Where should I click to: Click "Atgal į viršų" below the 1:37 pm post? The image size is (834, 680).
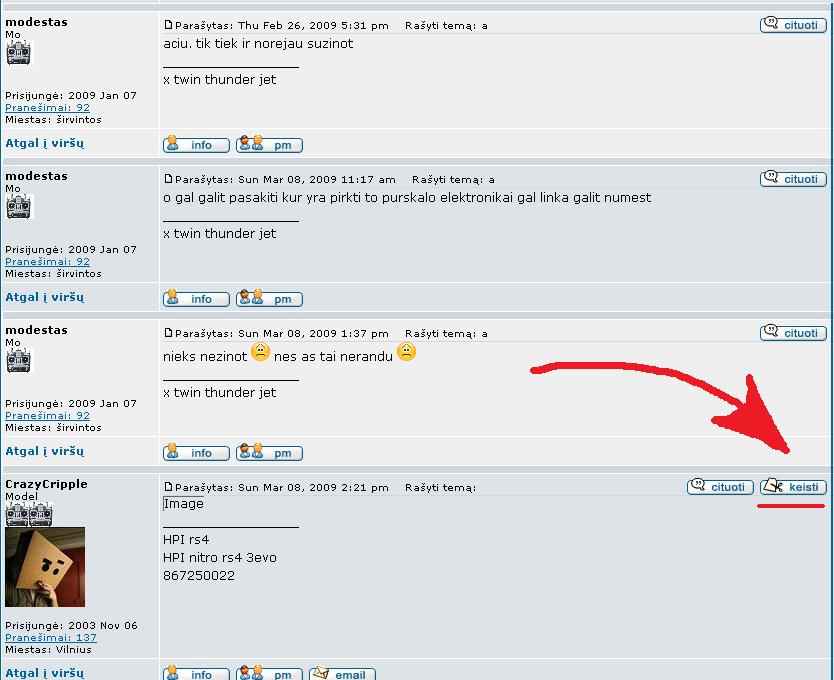click(45, 451)
